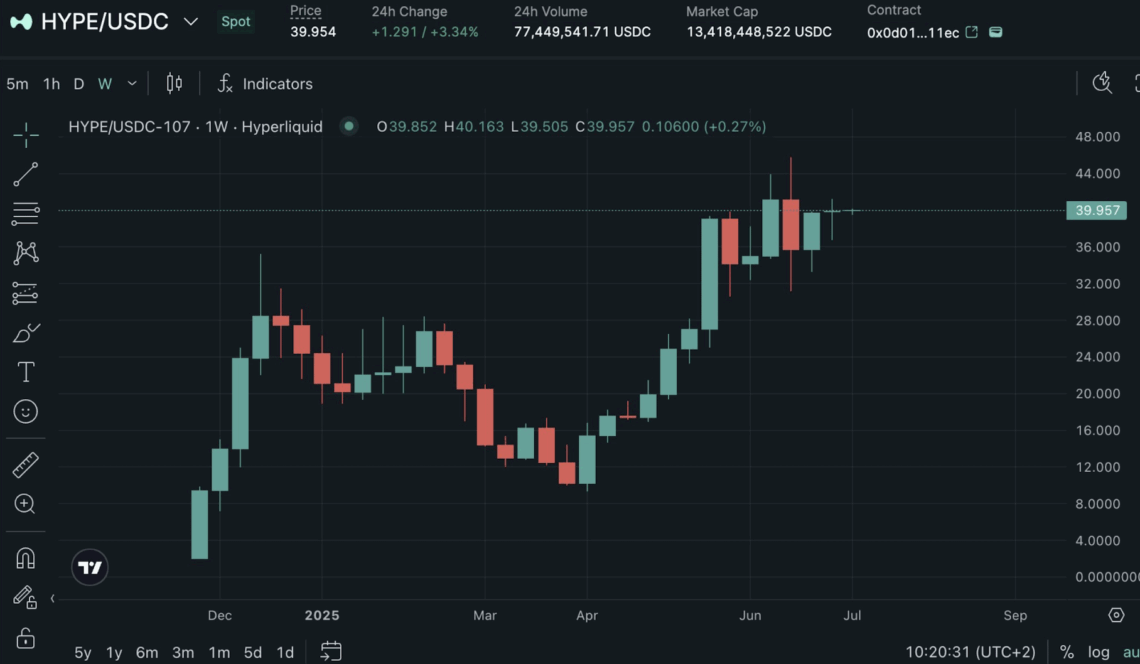Select the brush drawing tool
This screenshot has height=664, width=1140.
tap(25, 331)
